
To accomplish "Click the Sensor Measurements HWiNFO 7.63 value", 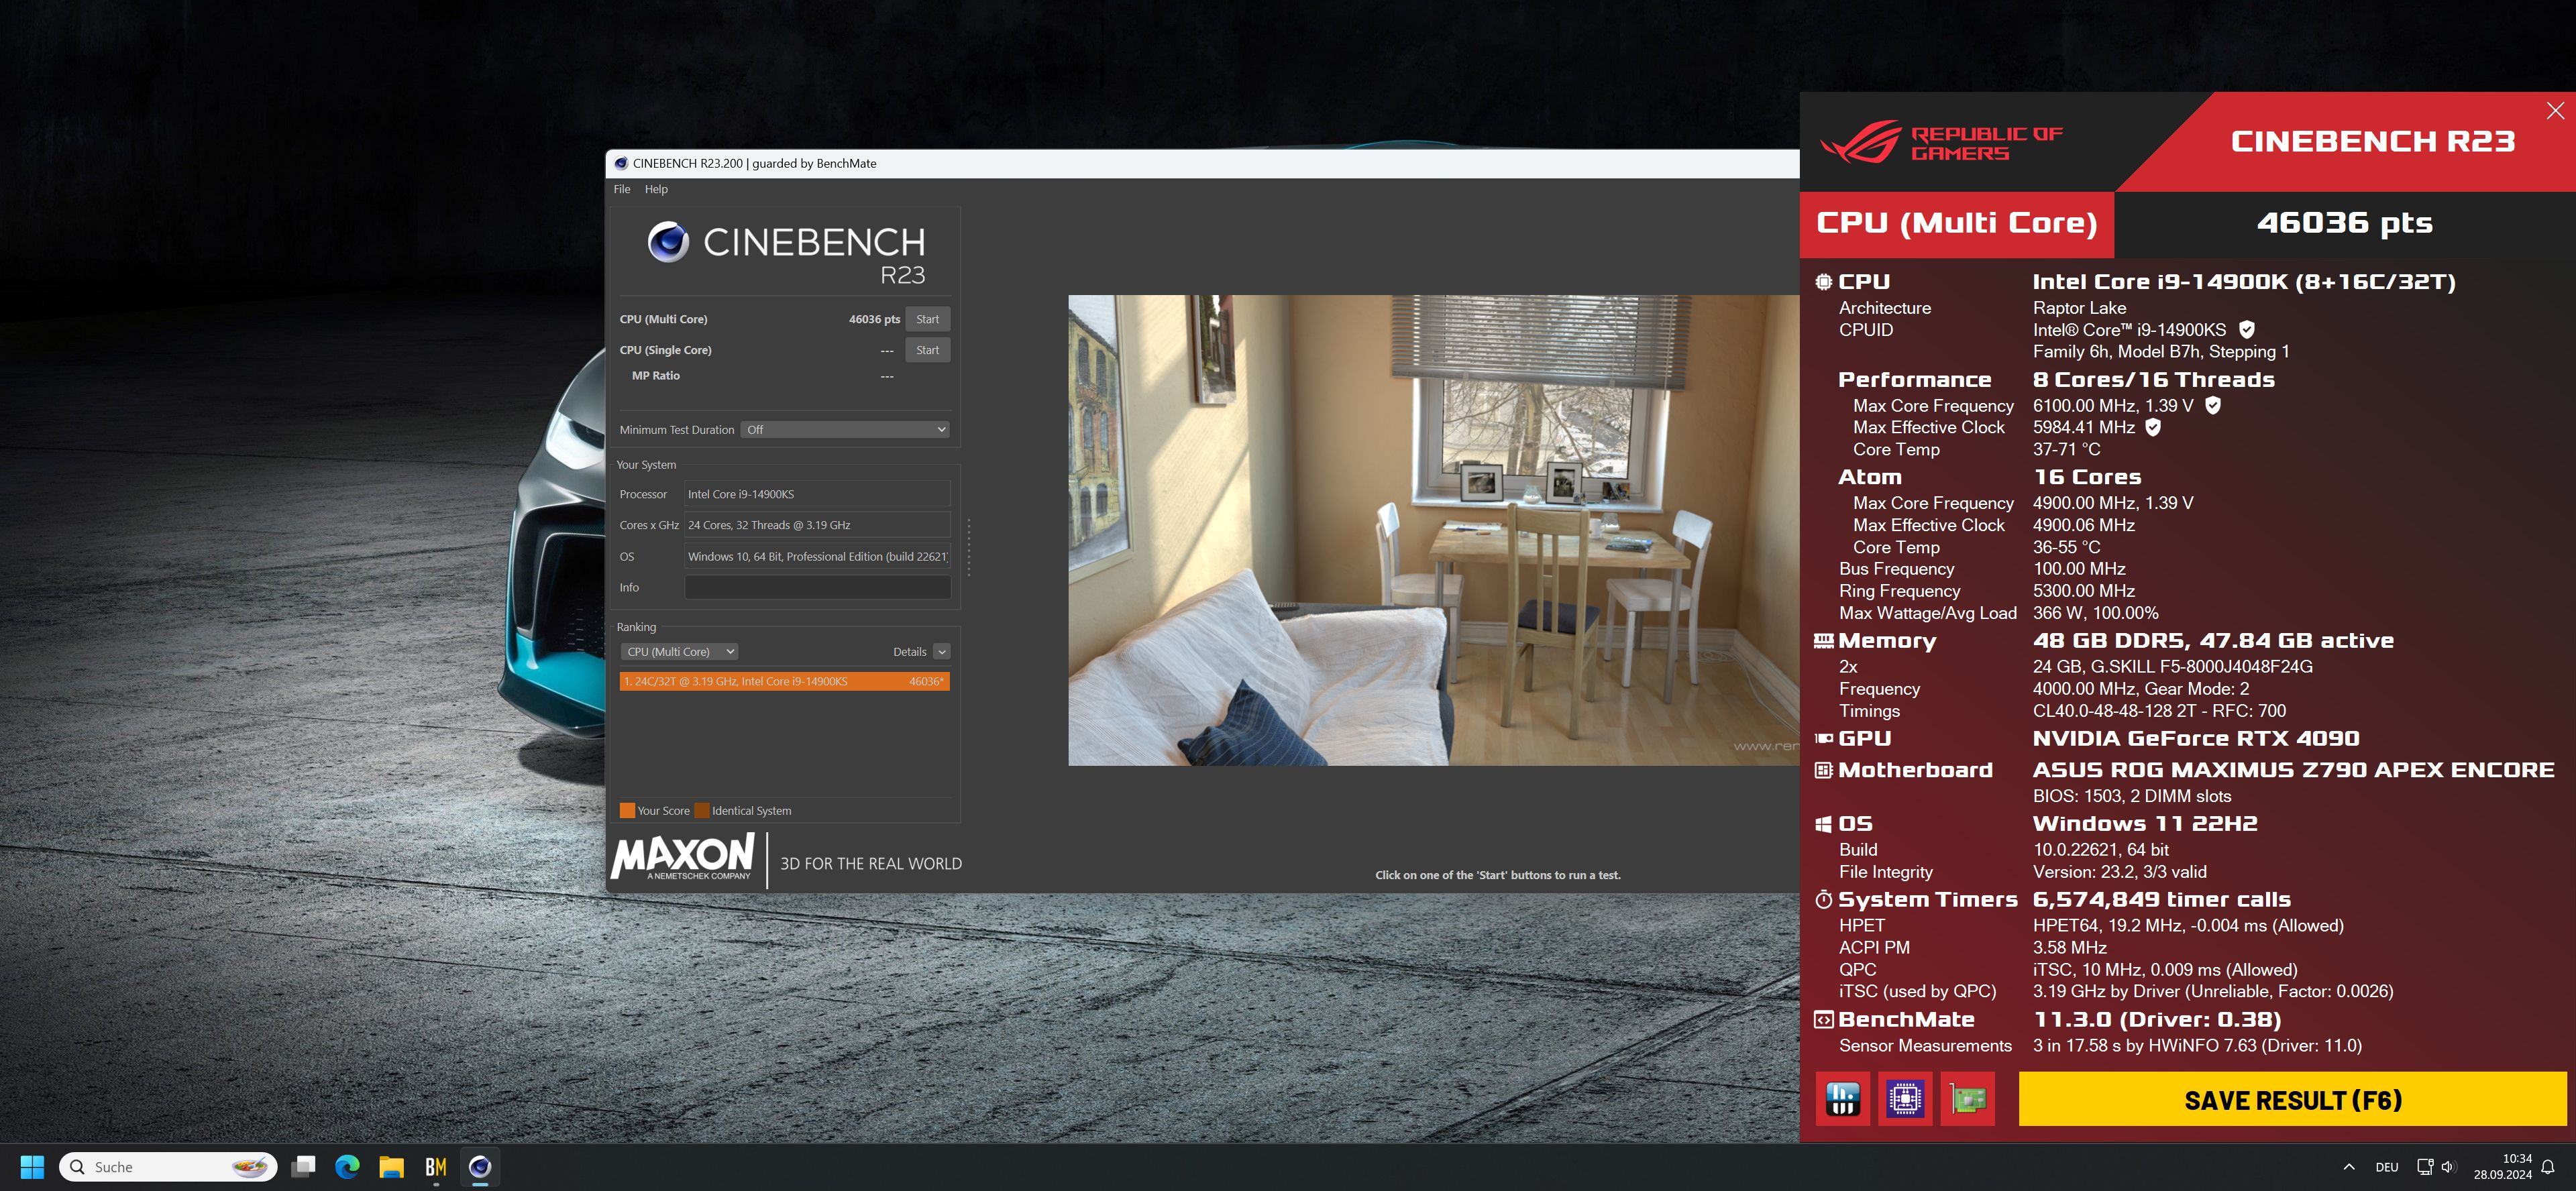I will click(x=2197, y=1045).
